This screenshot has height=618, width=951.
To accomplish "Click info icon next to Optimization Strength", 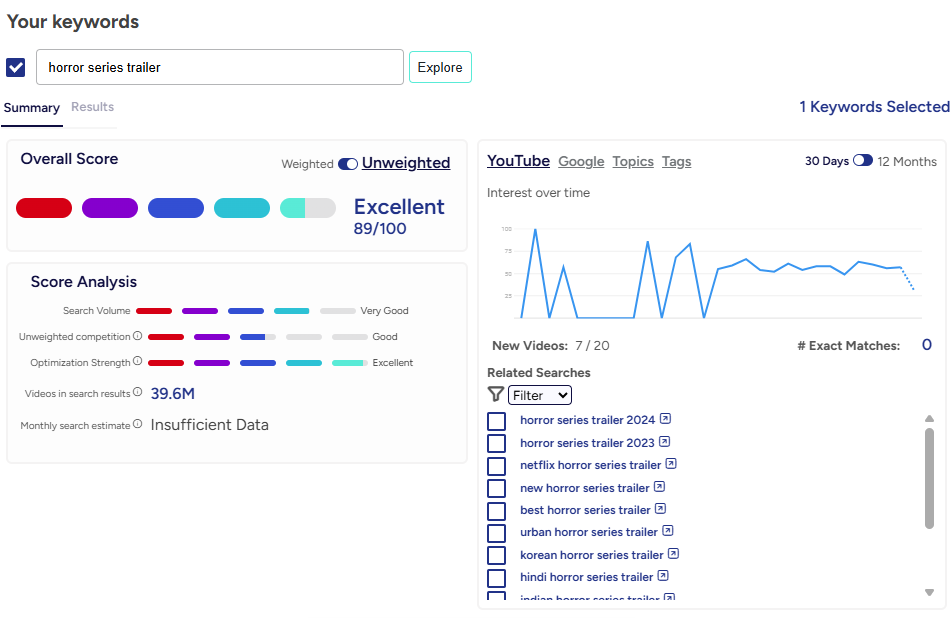I will [138, 362].
